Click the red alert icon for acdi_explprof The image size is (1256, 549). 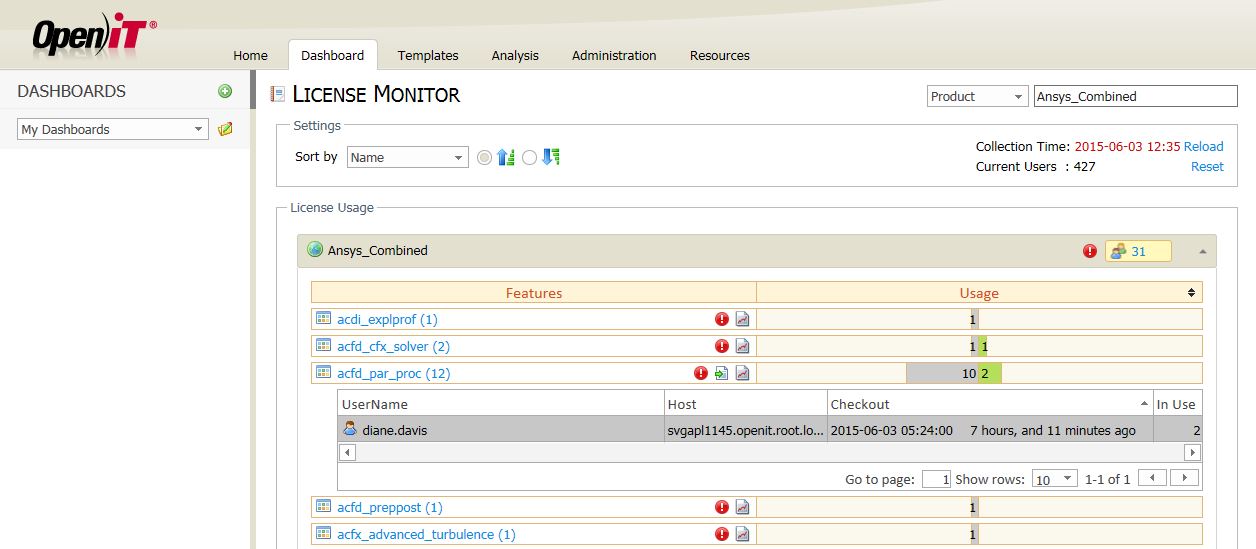[x=722, y=319]
